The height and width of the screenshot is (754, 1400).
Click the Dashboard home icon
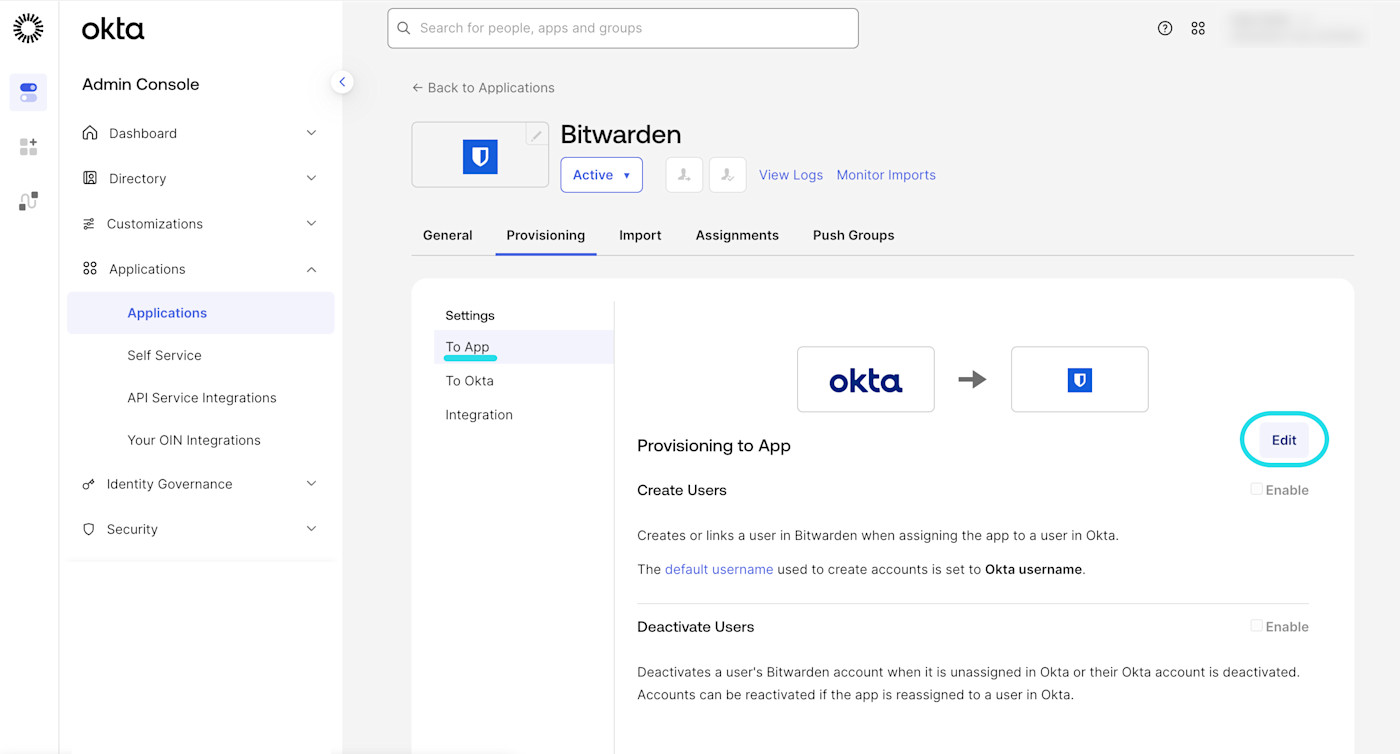coord(90,133)
